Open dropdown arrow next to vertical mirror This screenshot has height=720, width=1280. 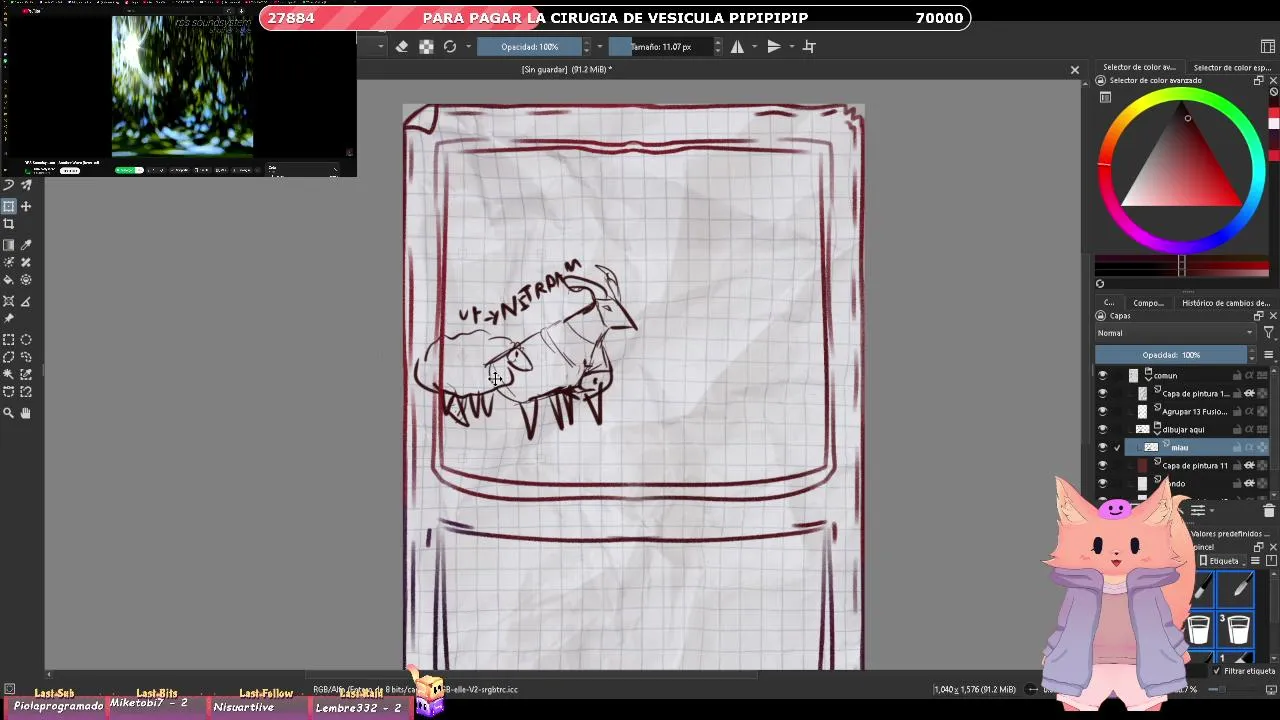[x=792, y=46]
